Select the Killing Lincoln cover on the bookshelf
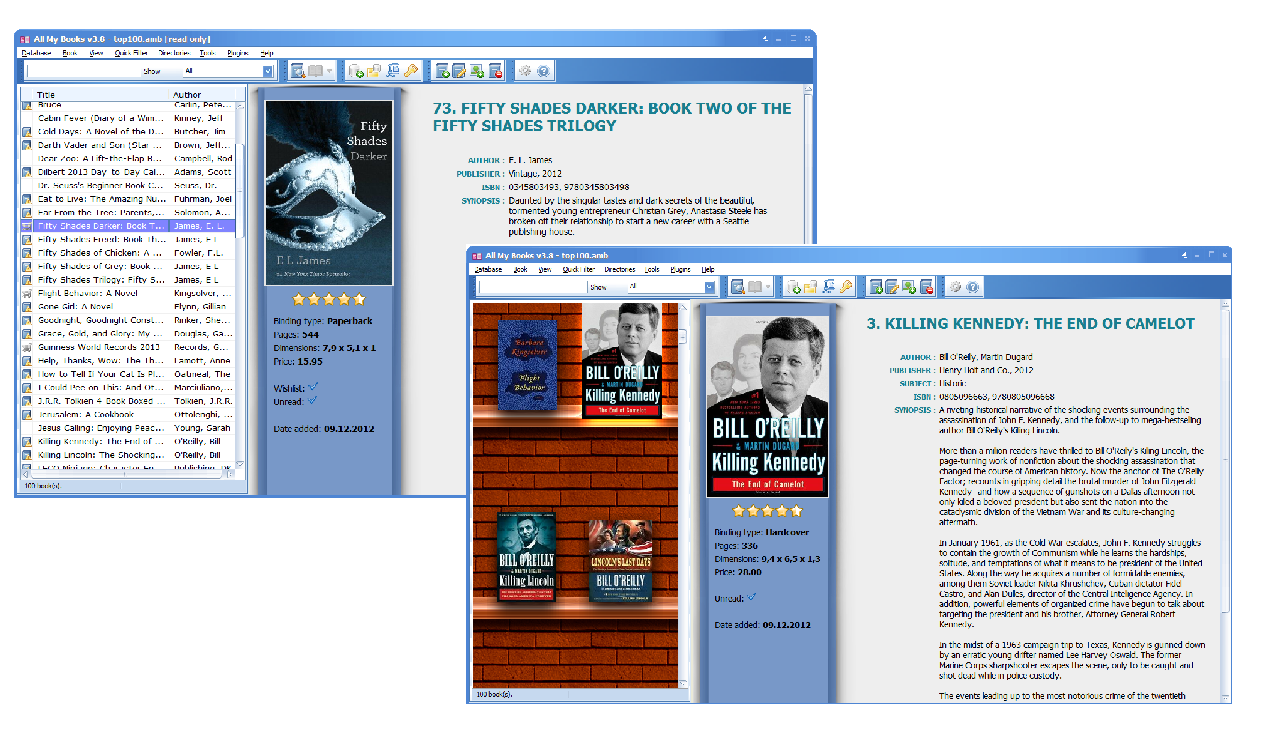Screen dimensions: 1274x753 click(526, 556)
